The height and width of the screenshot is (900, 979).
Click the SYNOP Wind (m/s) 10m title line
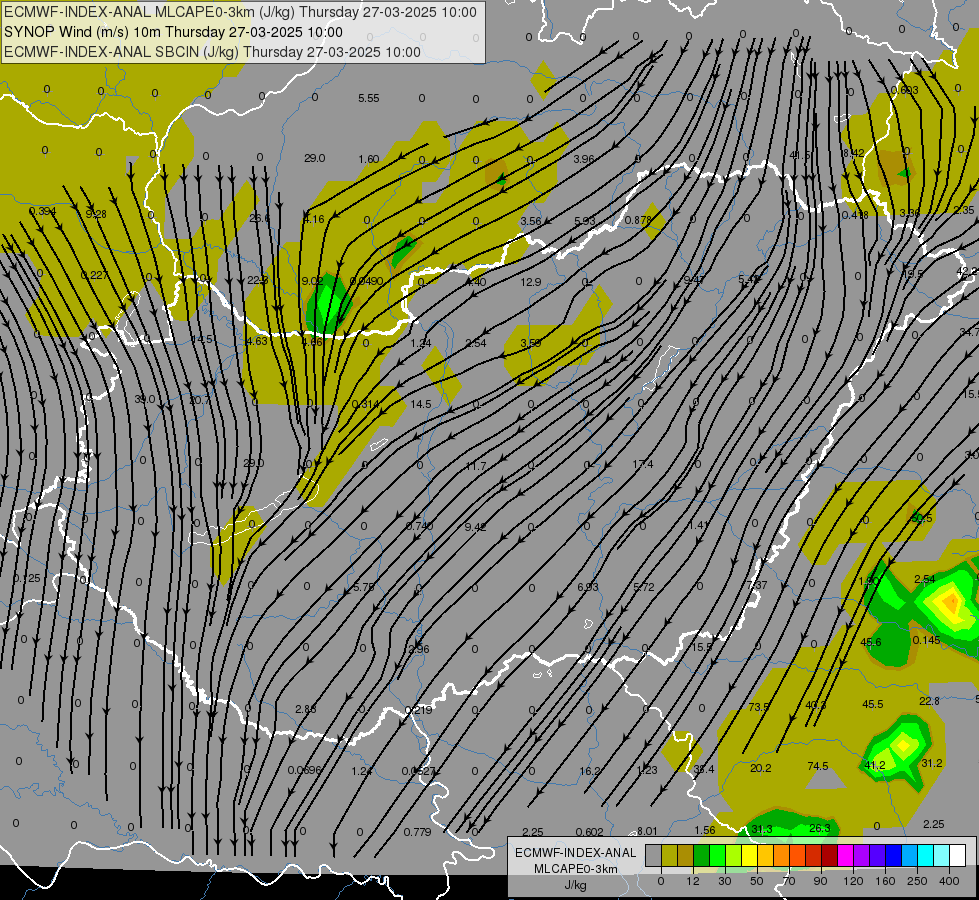point(174,32)
